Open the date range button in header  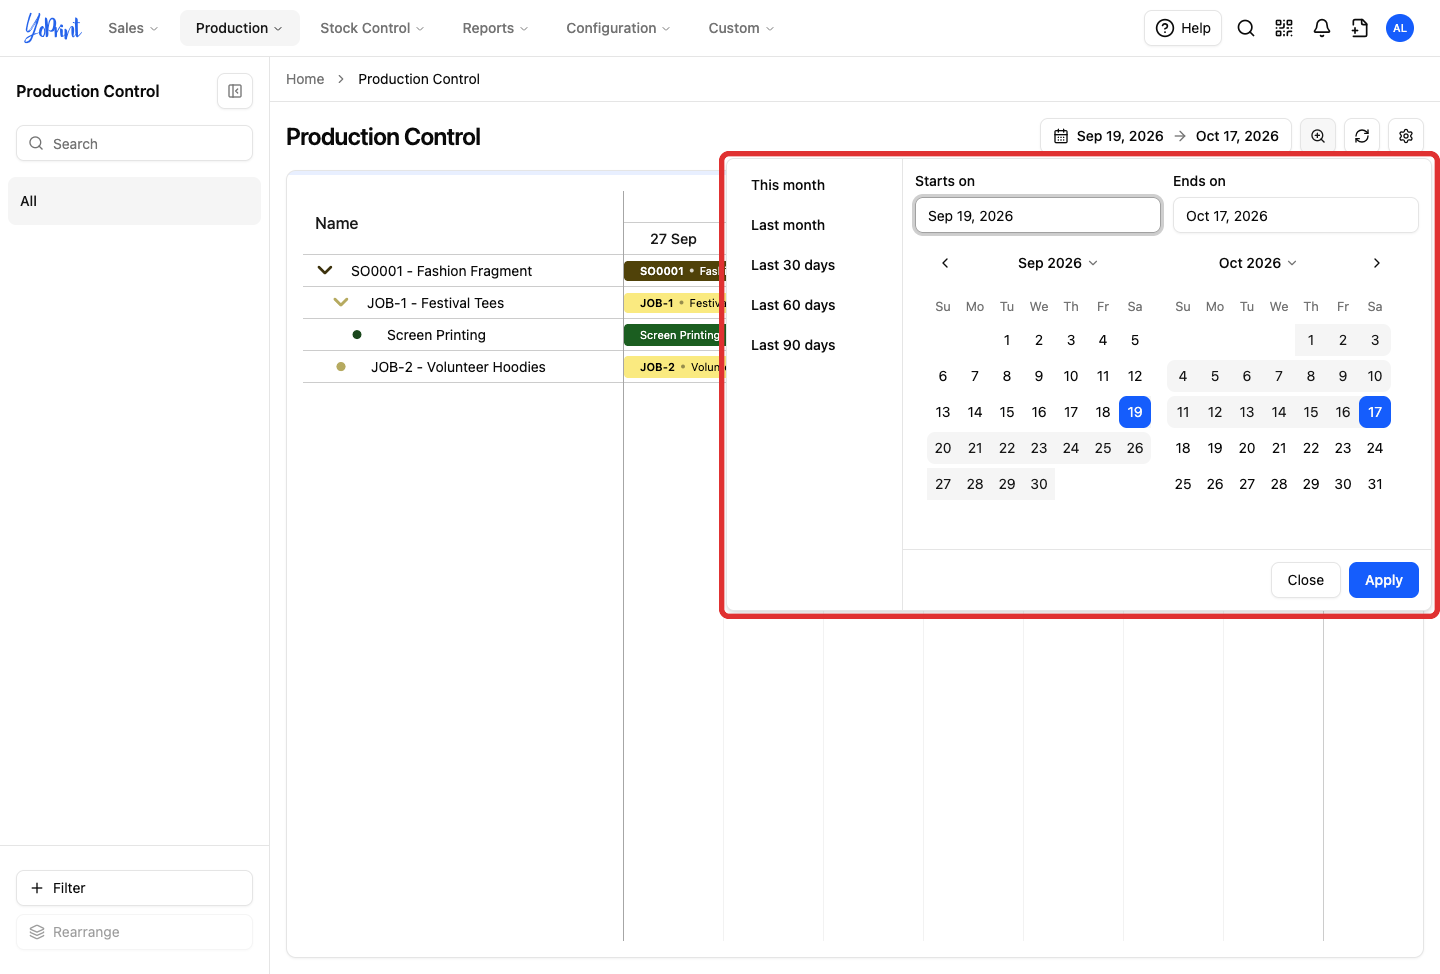click(1166, 136)
